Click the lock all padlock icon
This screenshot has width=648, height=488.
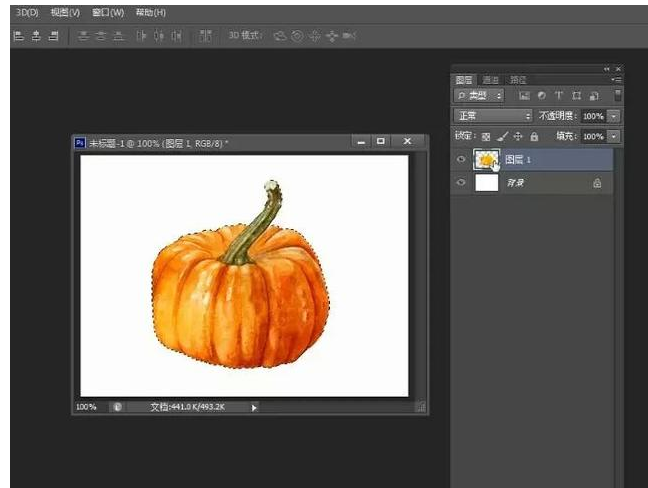pos(534,136)
